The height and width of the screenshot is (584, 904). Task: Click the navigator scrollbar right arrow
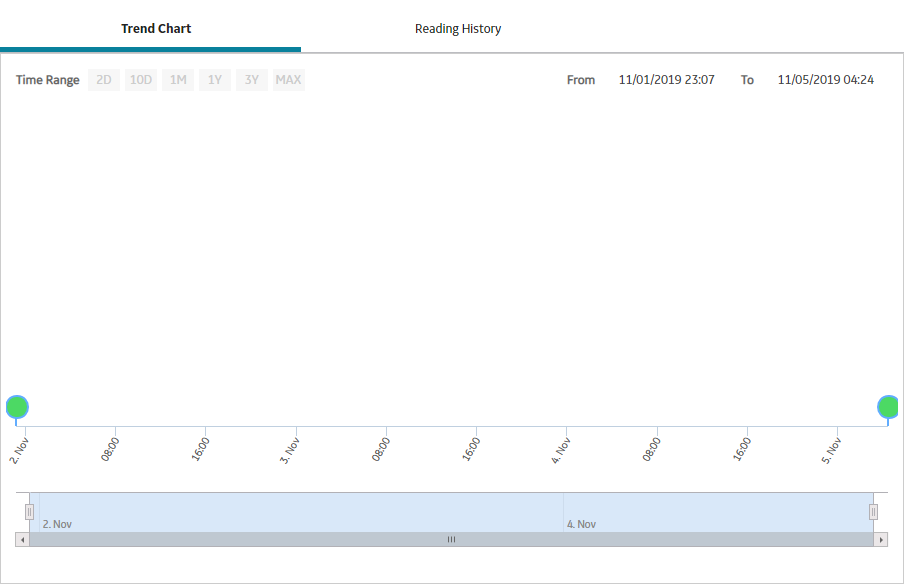point(880,540)
